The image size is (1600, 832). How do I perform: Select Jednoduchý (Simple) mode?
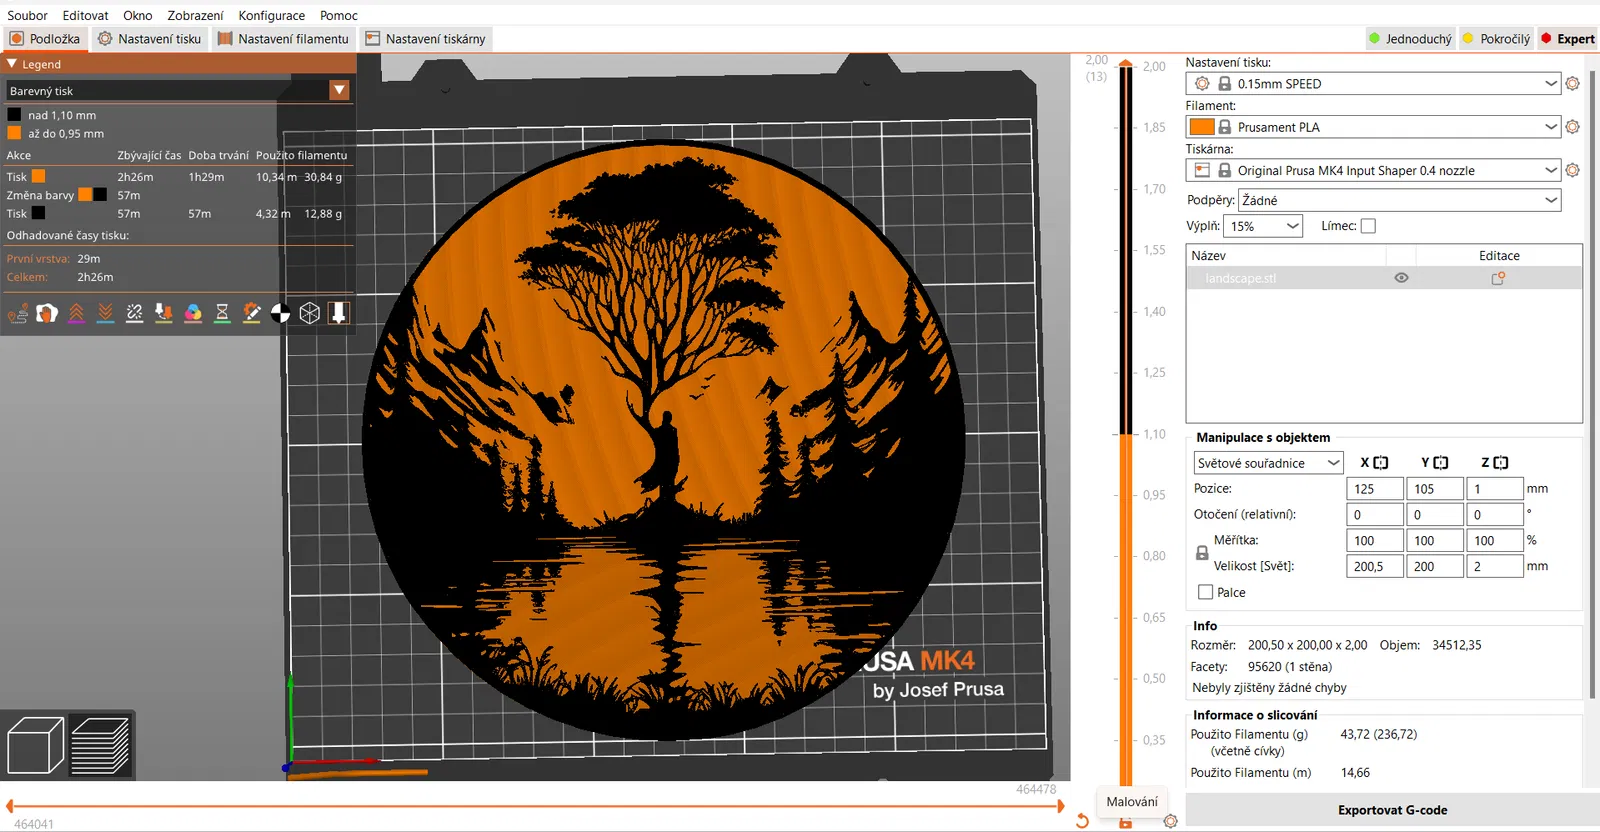[1410, 39]
